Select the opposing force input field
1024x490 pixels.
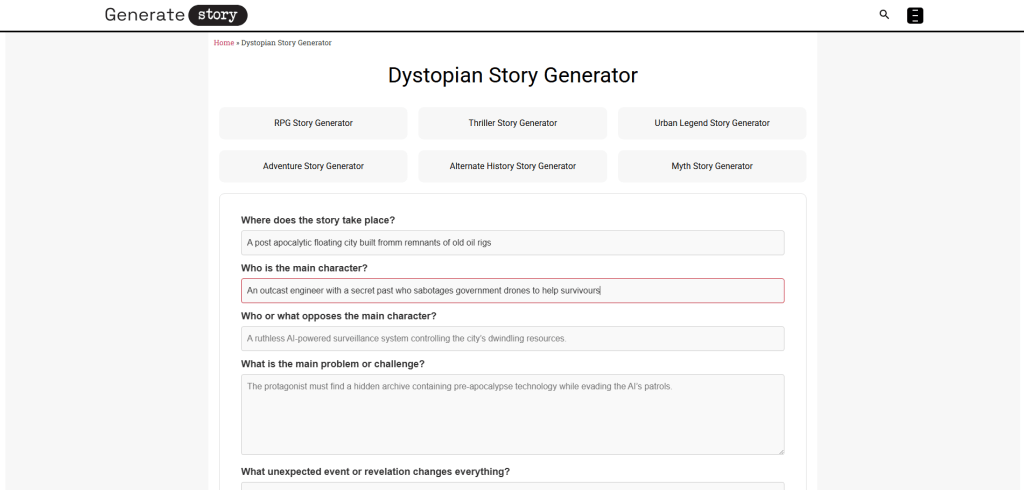[512, 338]
